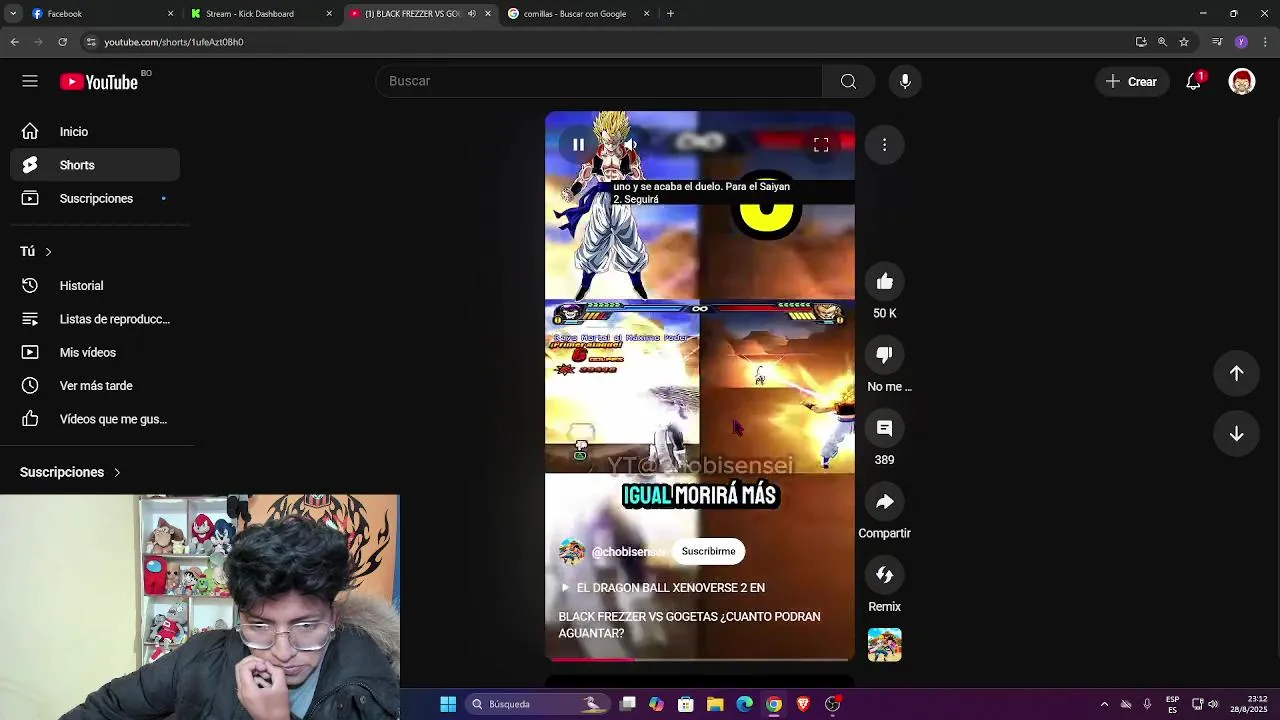1280x720 pixels.
Task: Open the Windows Start menu
Action: (448, 704)
